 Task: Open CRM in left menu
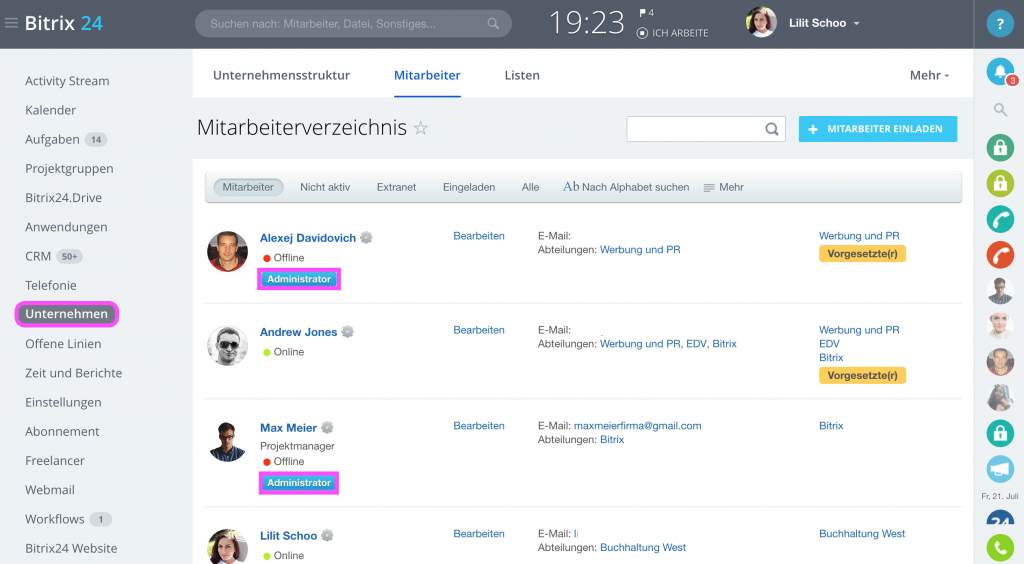[38, 257]
